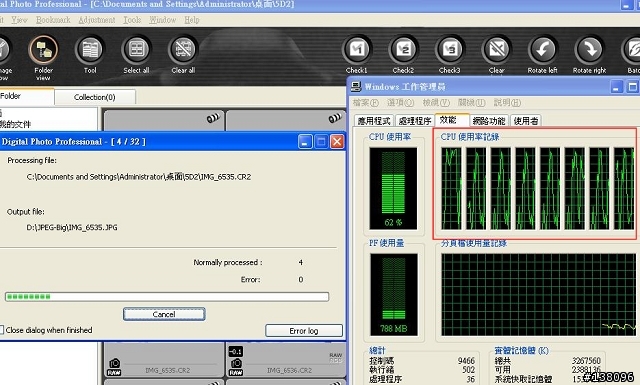Open 使用者 tab in Task Manager
The image size is (640, 385).
tap(526, 120)
